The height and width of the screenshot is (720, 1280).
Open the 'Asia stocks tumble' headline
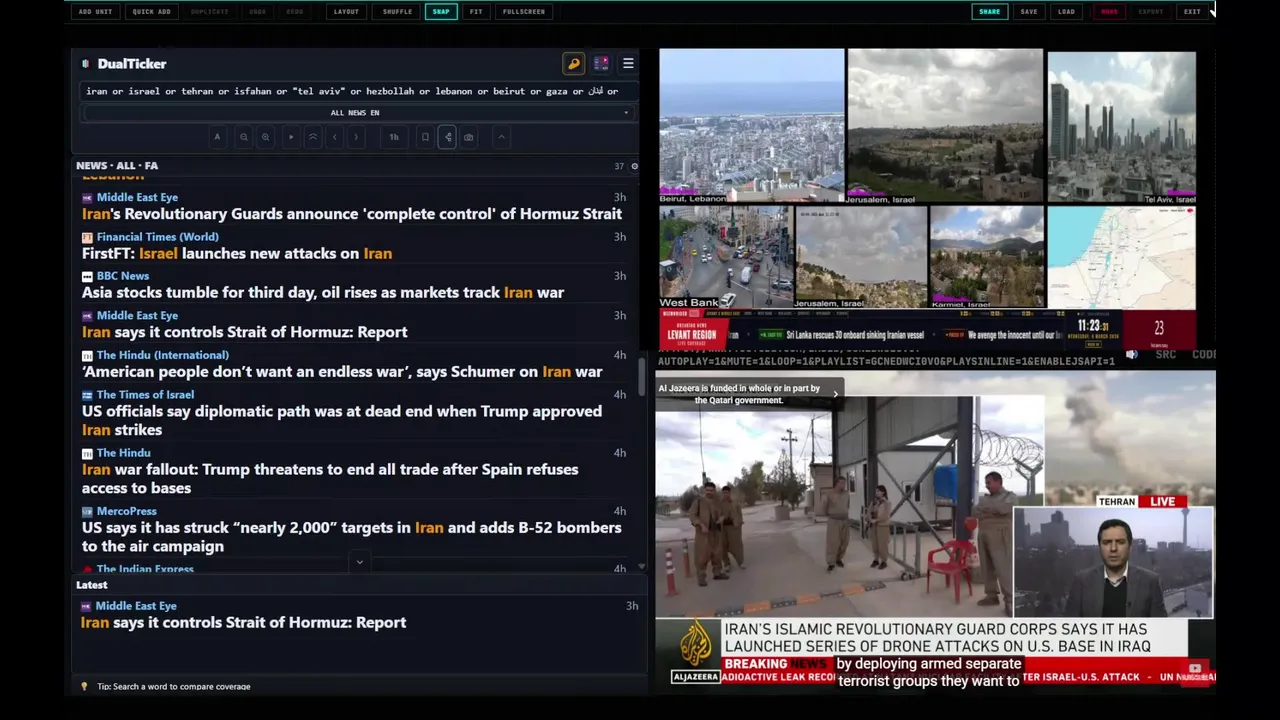tap(323, 293)
